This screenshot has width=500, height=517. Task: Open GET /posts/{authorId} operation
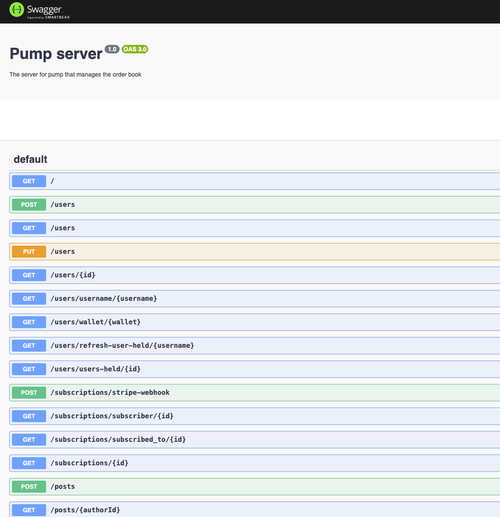tap(255, 509)
